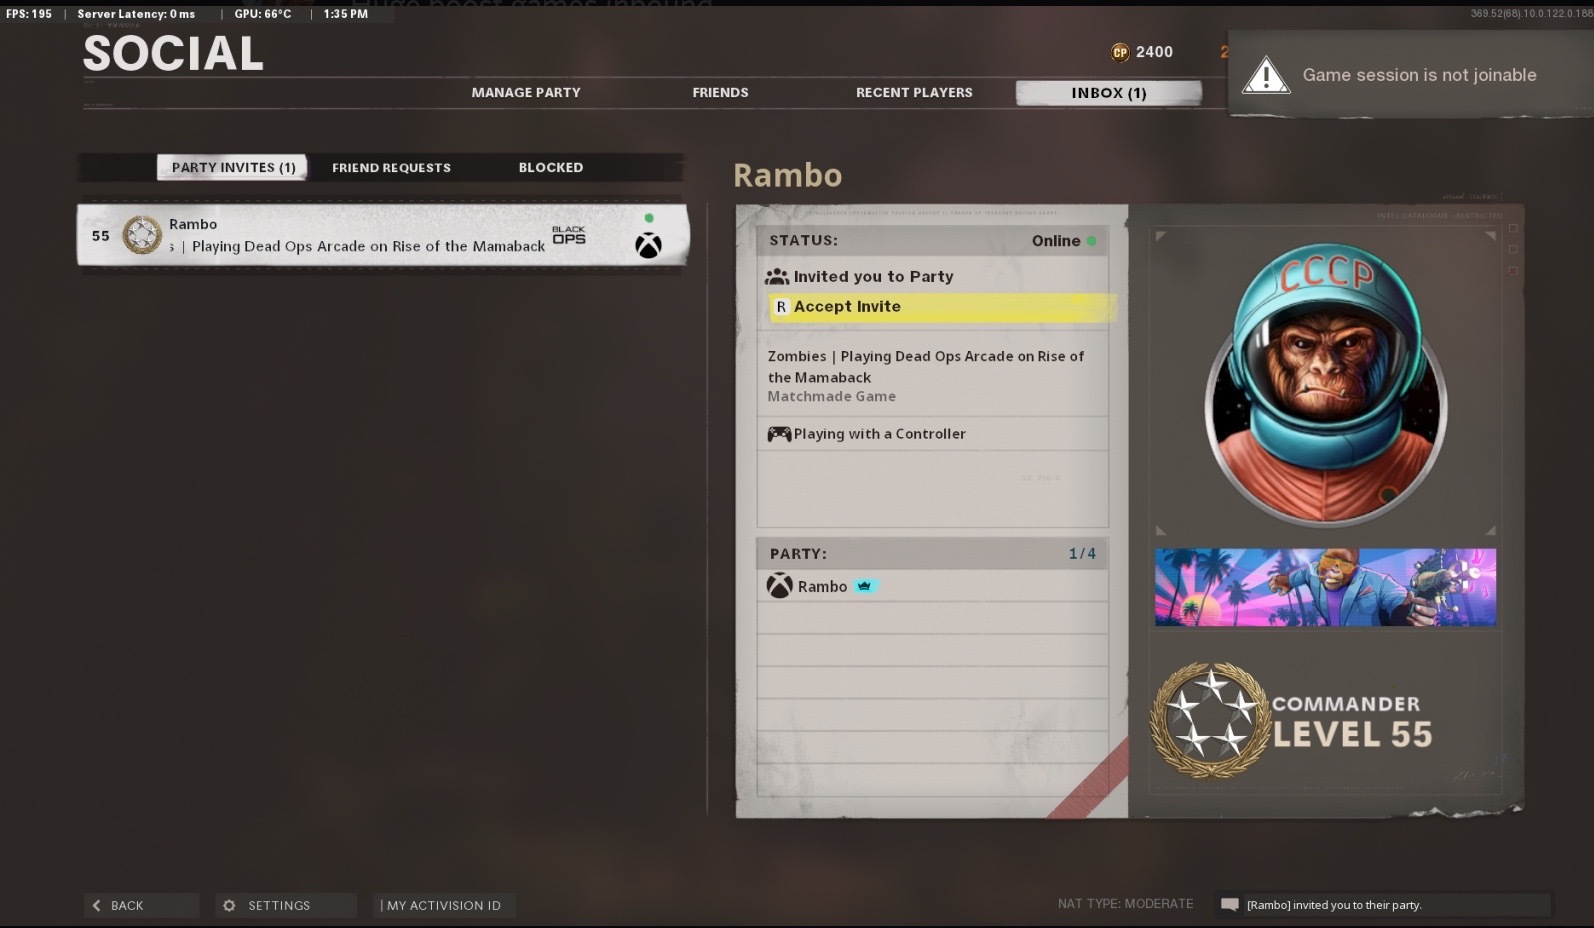Click the Commander five-star rank emblem
This screenshot has width=1594, height=928.
pos(1210,721)
